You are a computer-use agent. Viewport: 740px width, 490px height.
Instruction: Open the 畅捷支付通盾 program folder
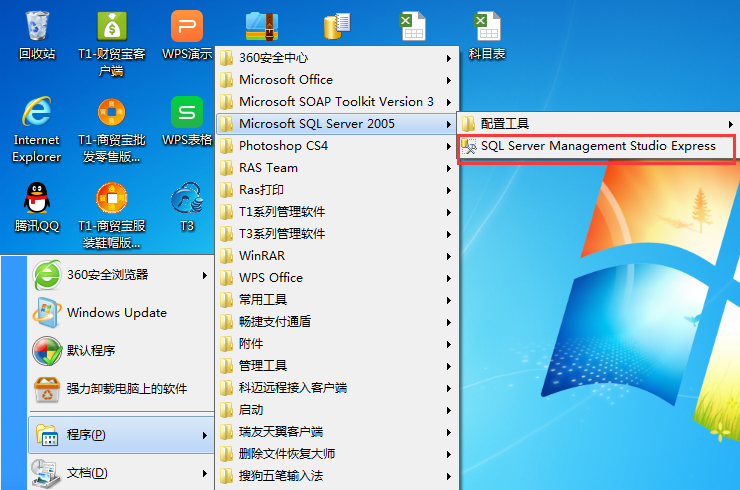tap(336, 322)
